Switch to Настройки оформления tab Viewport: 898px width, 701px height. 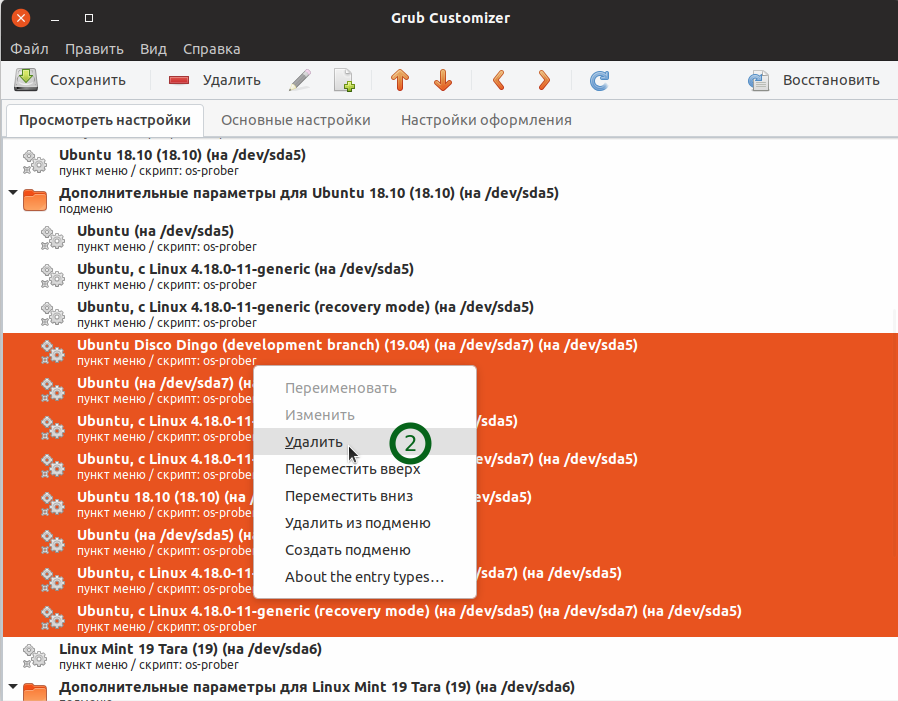click(486, 120)
